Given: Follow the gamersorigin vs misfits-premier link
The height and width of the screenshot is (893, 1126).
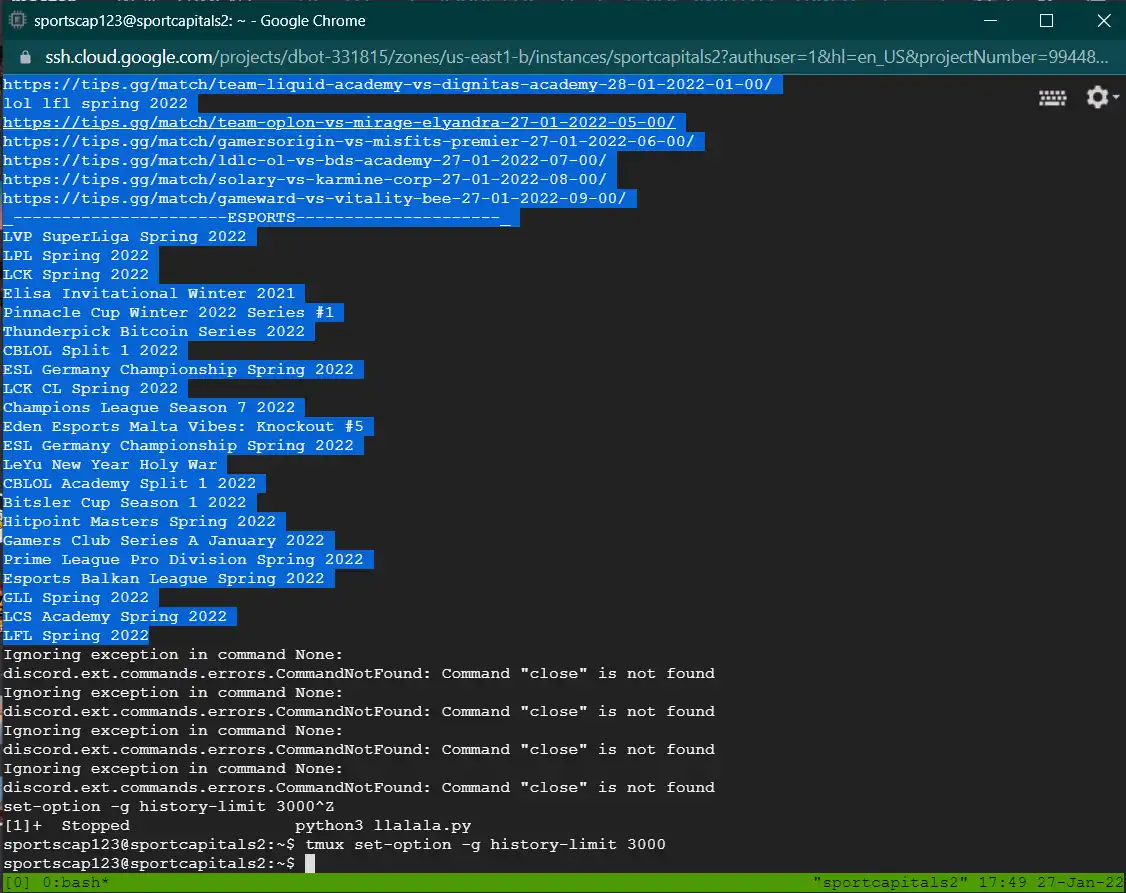Looking at the screenshot, I should click(x=349, y=141).
